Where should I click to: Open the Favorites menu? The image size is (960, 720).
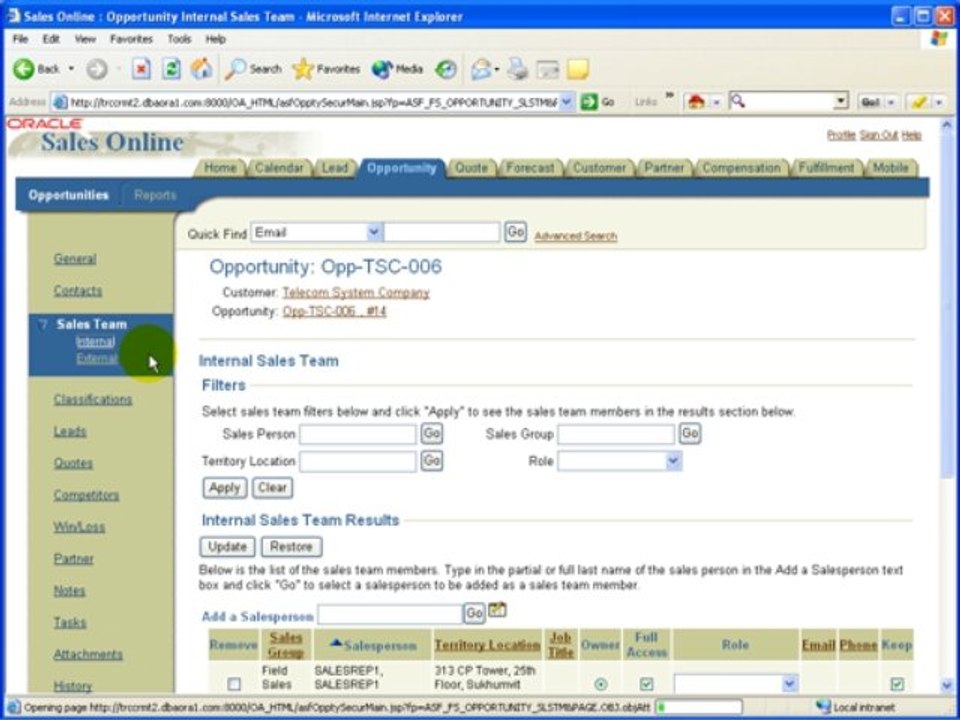click(131, 39)
